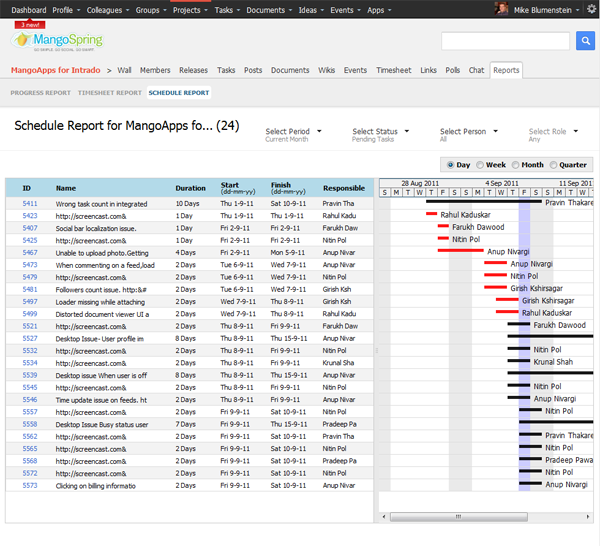
Task: Switch to the Wall project tab
Action: (x=124, y=70)
